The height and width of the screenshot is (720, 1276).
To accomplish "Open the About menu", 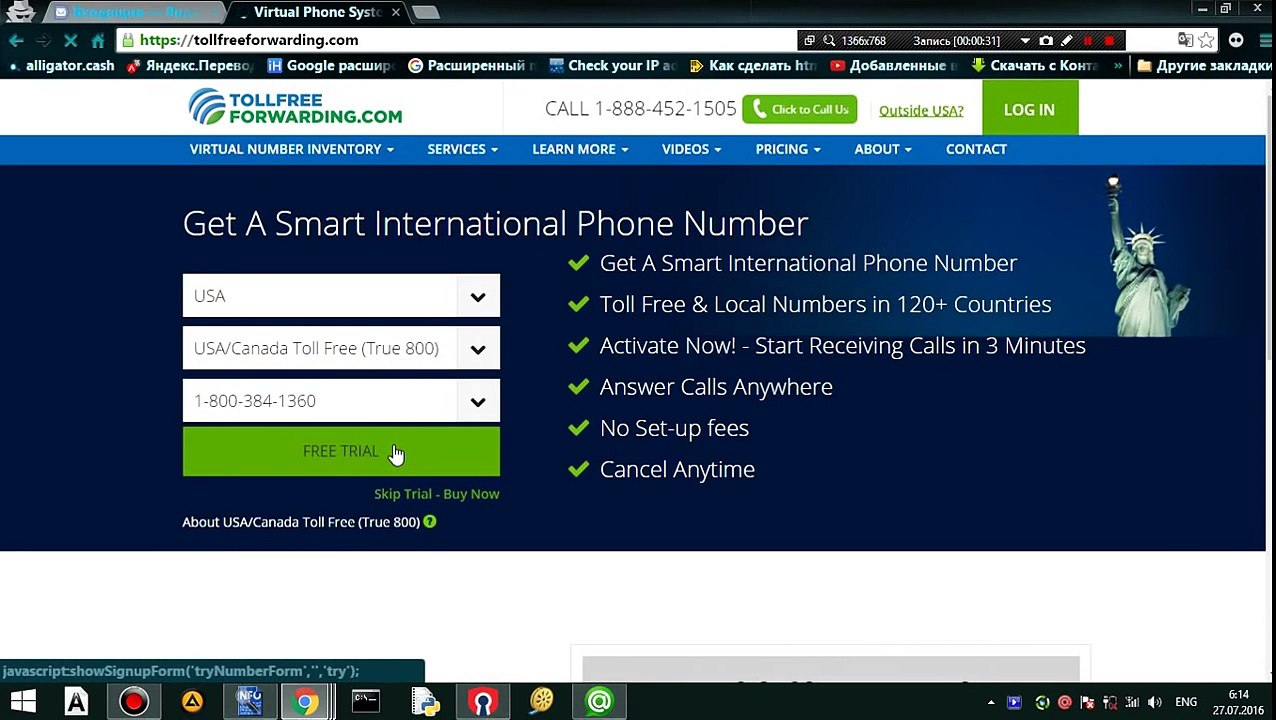I will click(883, 149).
